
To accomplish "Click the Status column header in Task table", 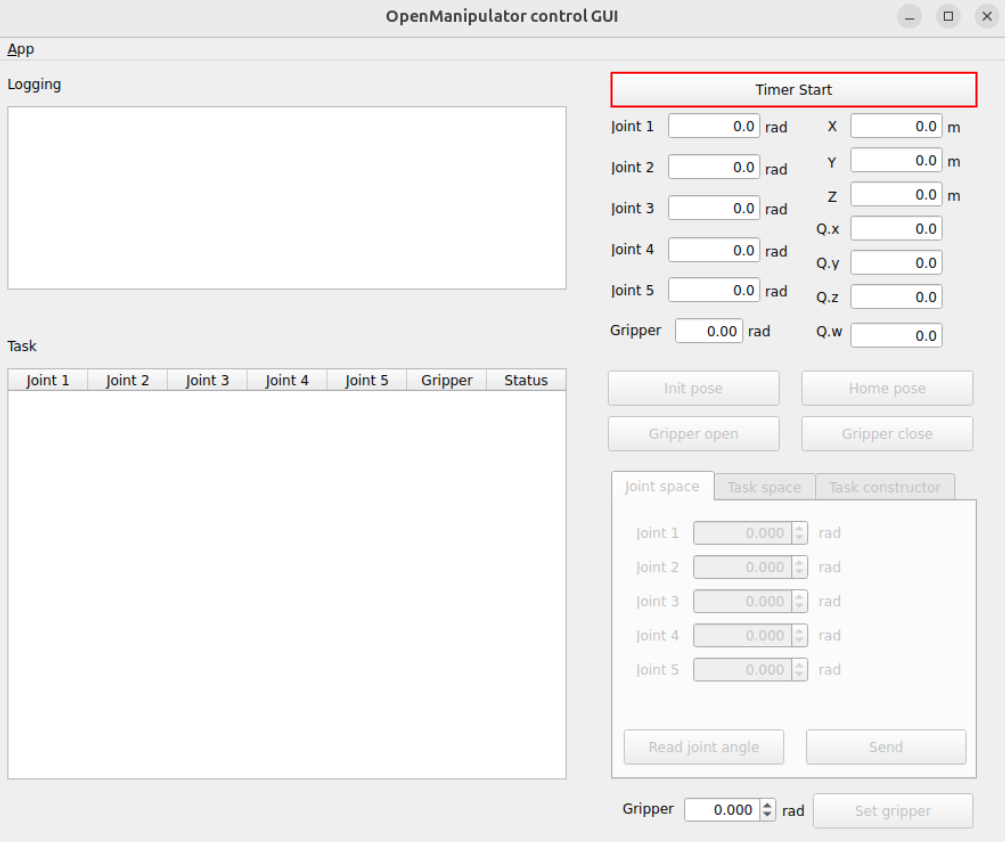I will tap(526, 380).
